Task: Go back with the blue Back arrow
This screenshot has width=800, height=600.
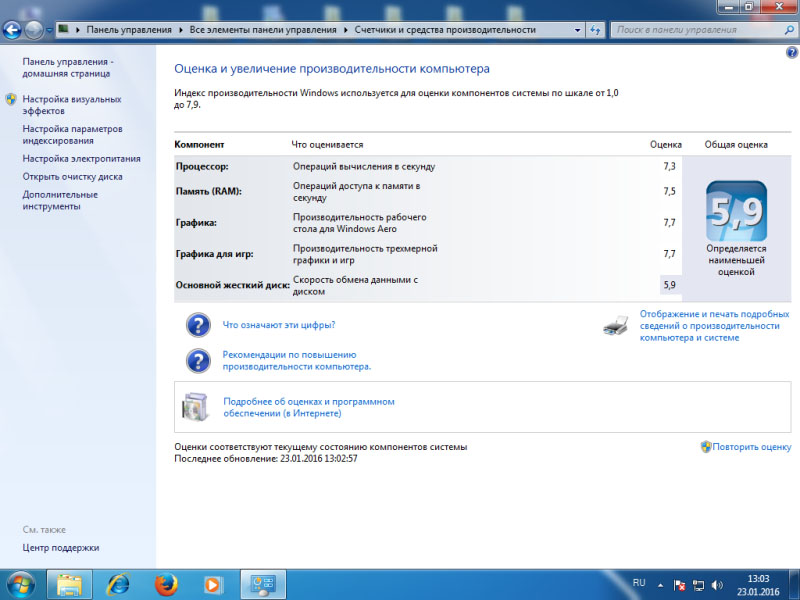Action: click(x=12, y=30)
